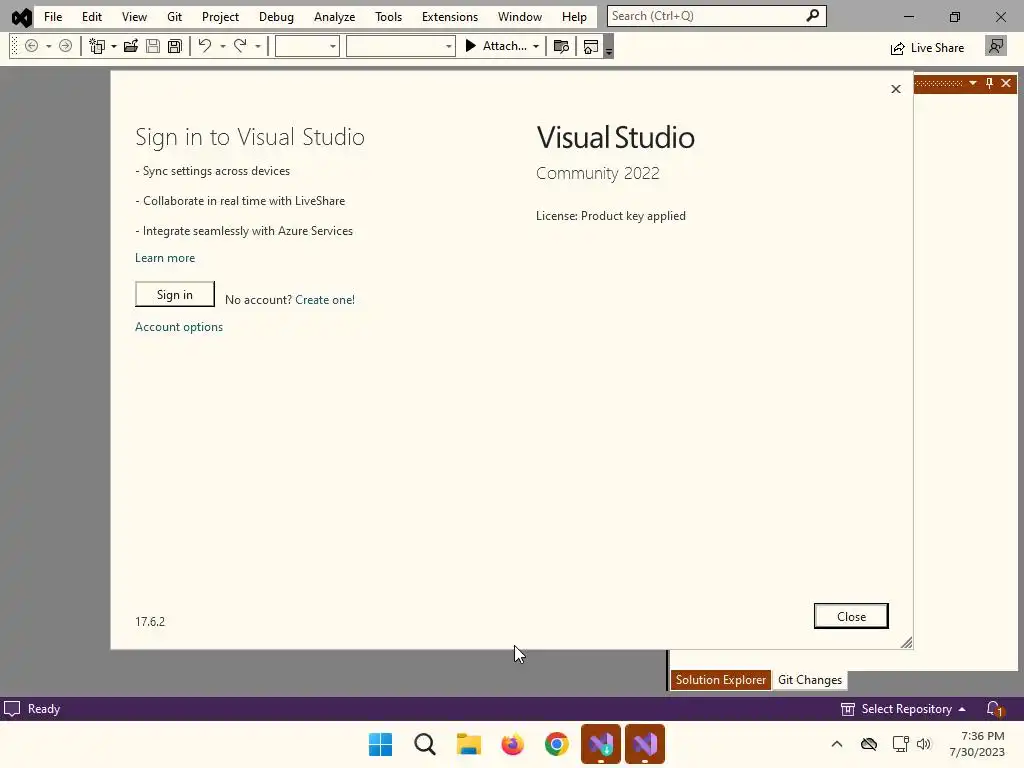Open the Analyze menu
The height and width of the screenshot is (768, 1024).
point(334,16)
